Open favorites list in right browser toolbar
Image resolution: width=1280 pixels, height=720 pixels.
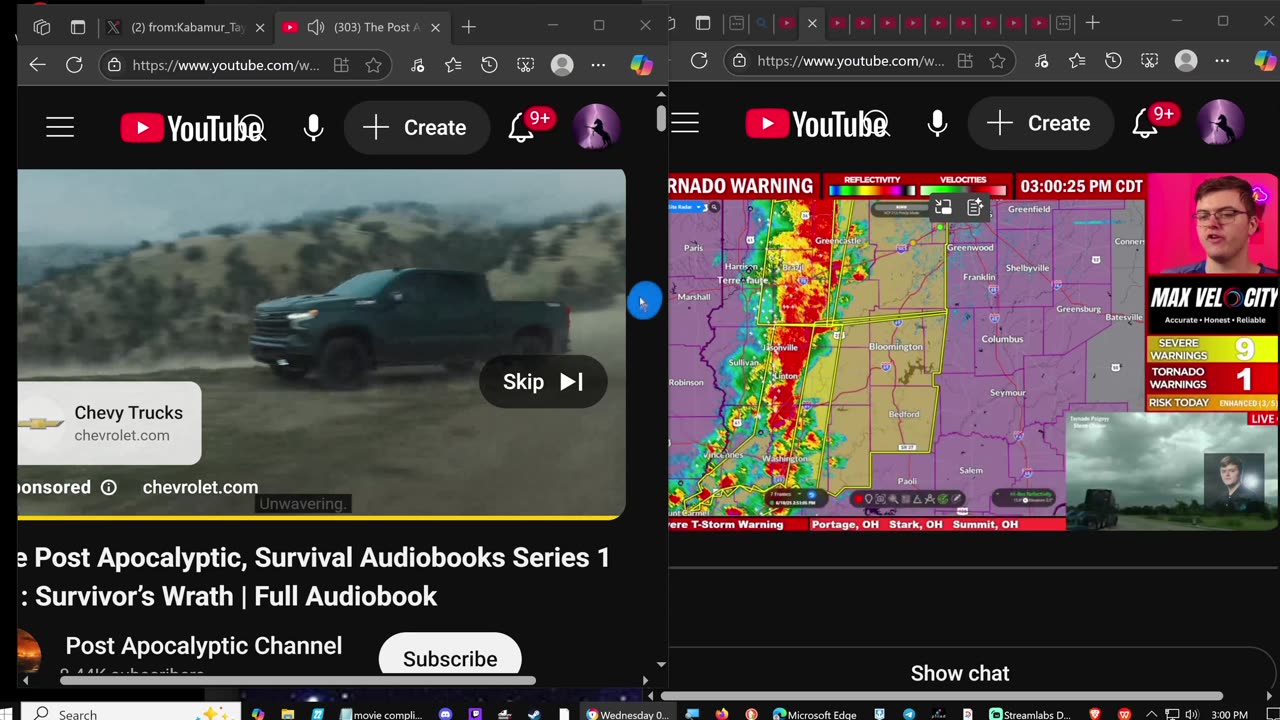point(1077,61)
